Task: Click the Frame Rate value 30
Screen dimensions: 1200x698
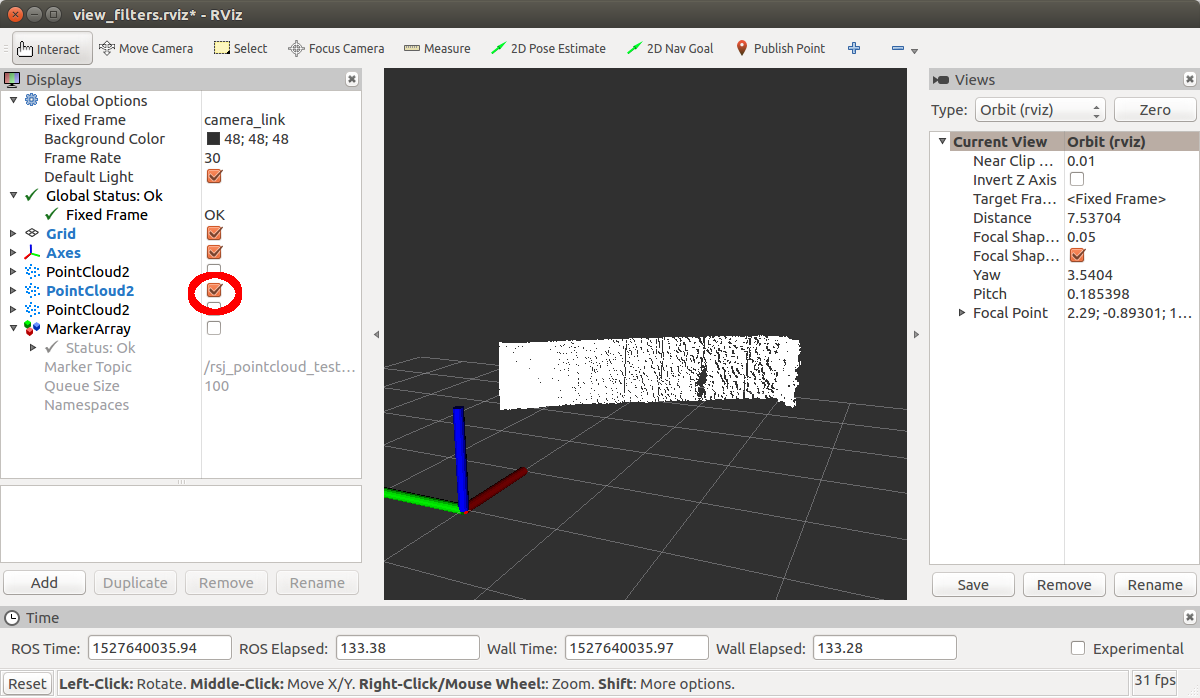Action: 212,158
